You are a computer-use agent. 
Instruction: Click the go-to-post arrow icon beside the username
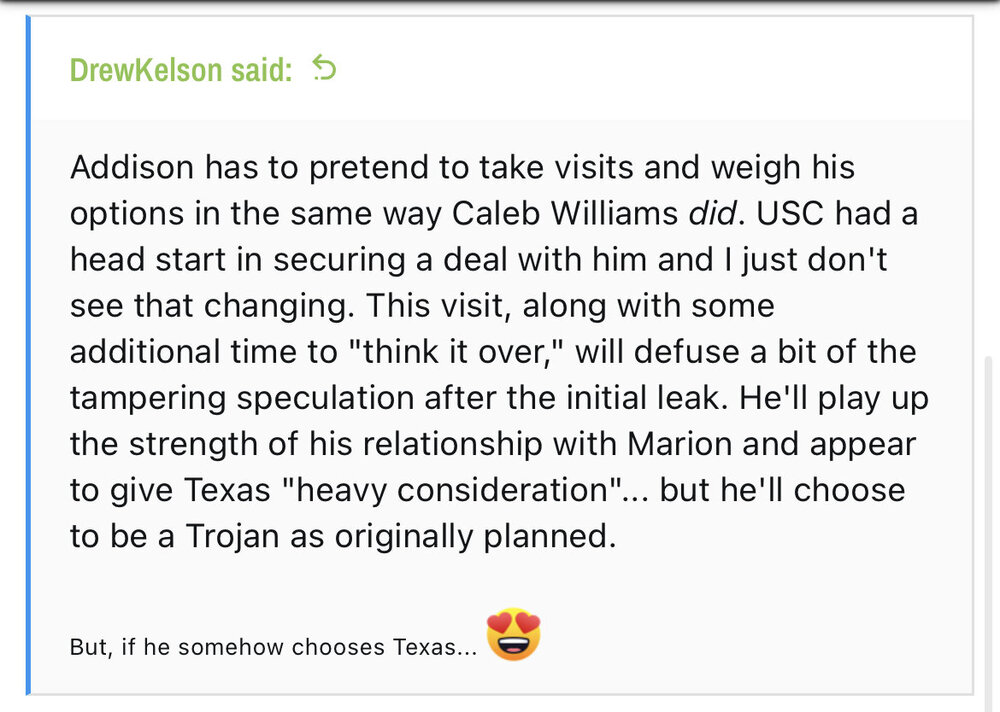[x=325, y=68]
